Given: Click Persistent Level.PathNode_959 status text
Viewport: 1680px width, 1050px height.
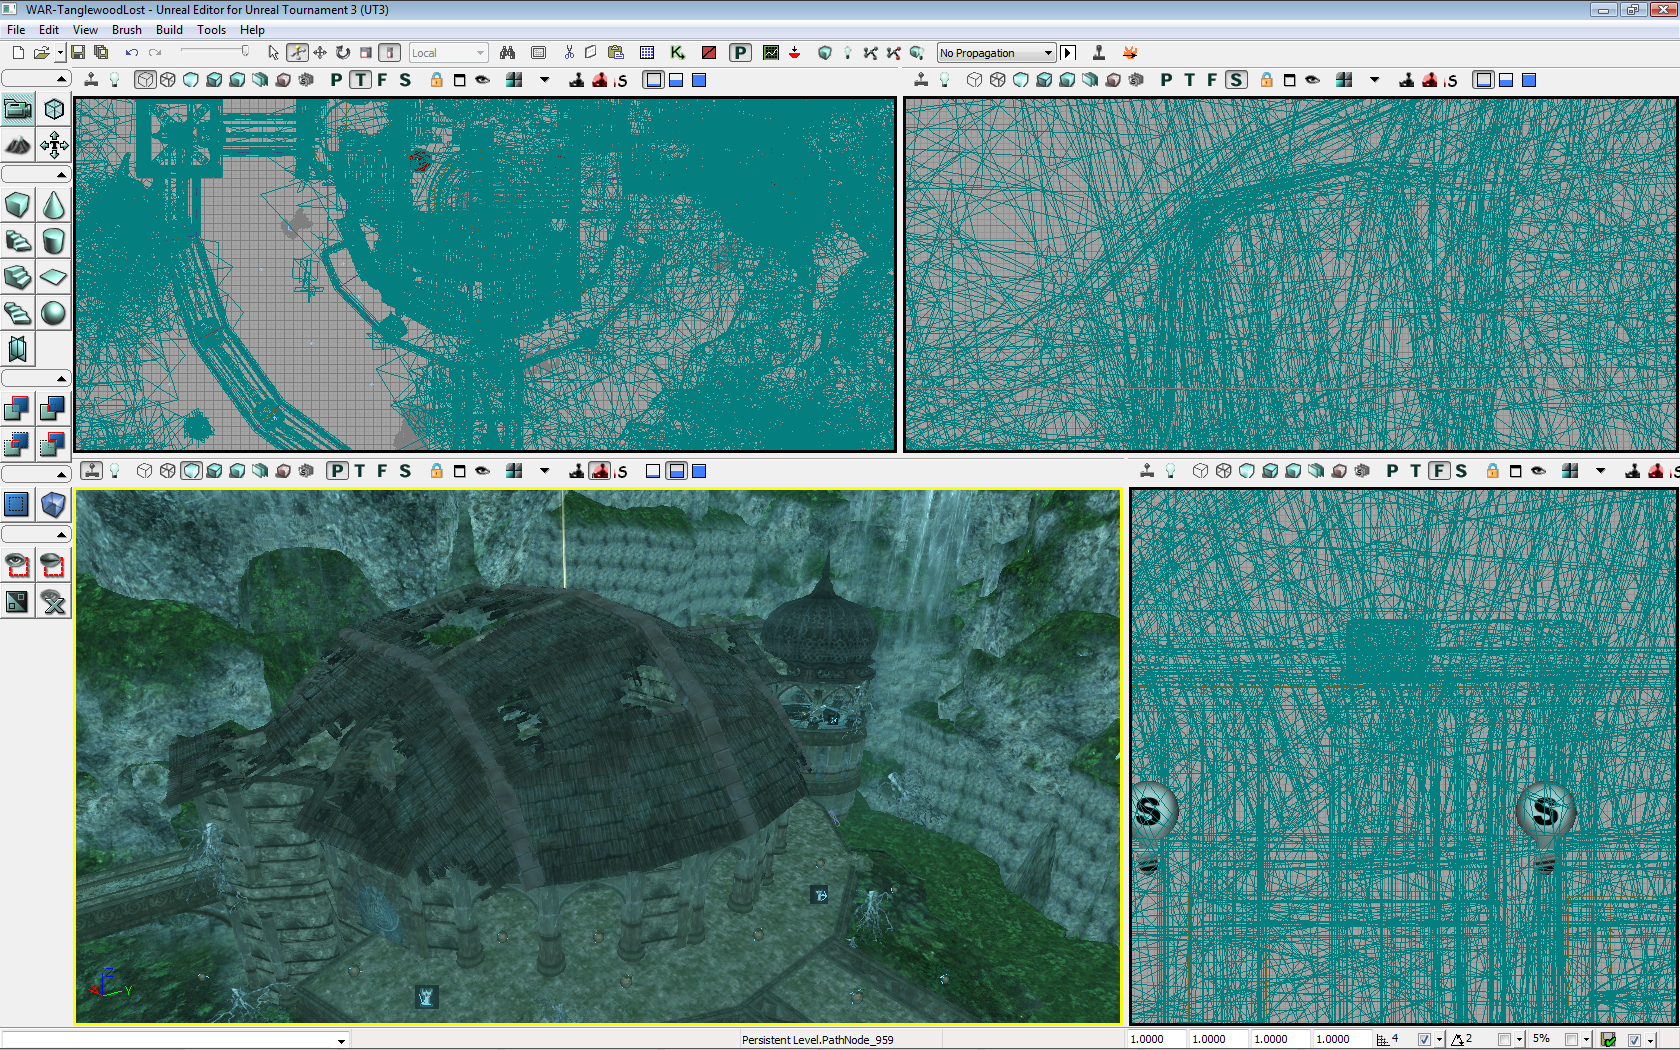Looking at the screenshot, I should 817,1040.
